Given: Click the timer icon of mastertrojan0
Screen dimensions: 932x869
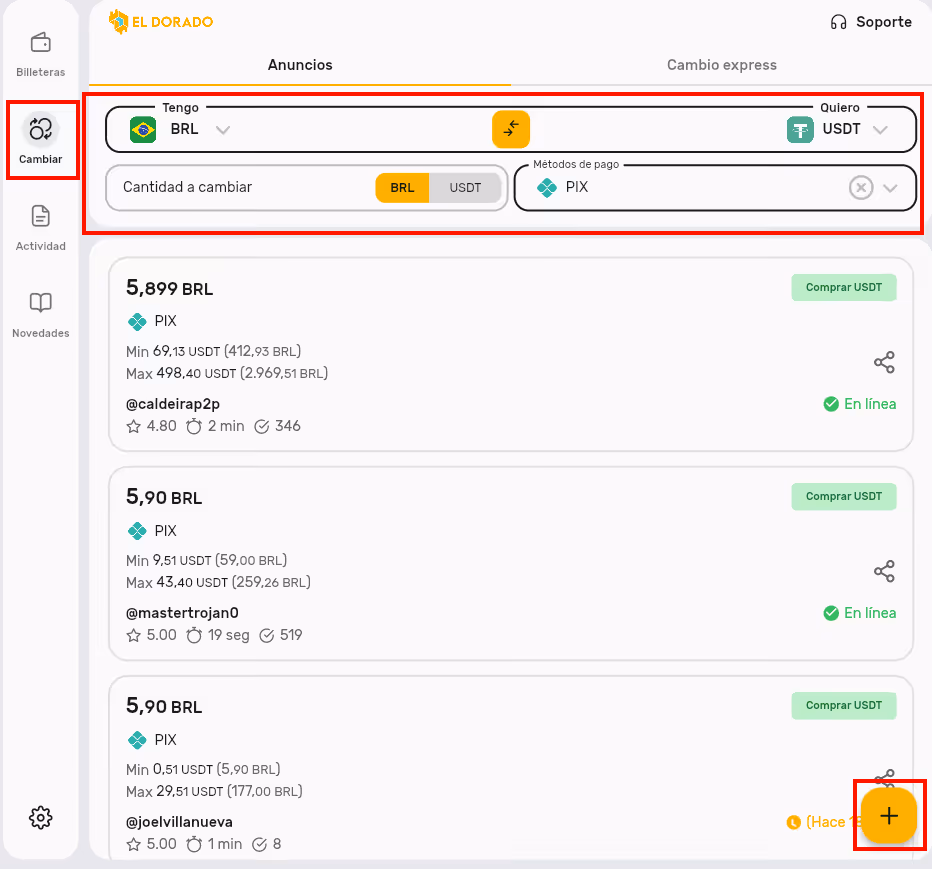Looking at the screenshot, I should (x=194, y=635).
